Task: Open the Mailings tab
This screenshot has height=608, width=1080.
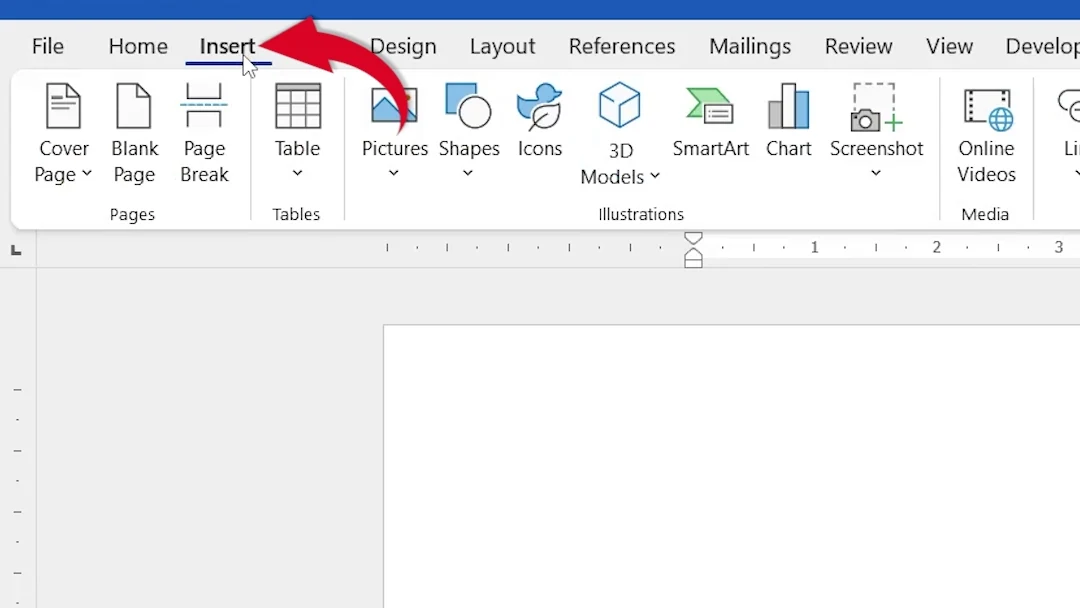Action: tap(749, 46)
